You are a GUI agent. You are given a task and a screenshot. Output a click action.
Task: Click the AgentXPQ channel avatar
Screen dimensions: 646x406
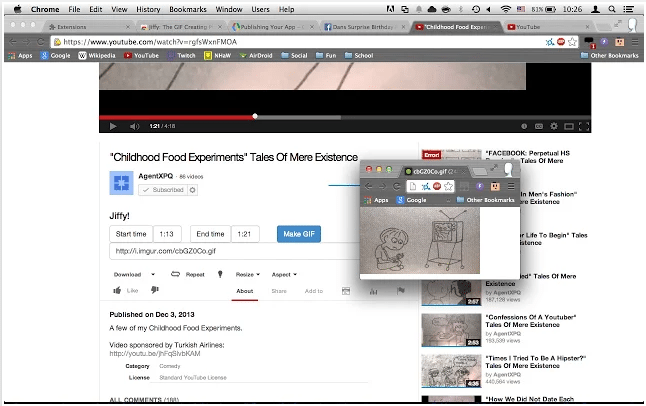pyautogui.click(x=122, y=183)
